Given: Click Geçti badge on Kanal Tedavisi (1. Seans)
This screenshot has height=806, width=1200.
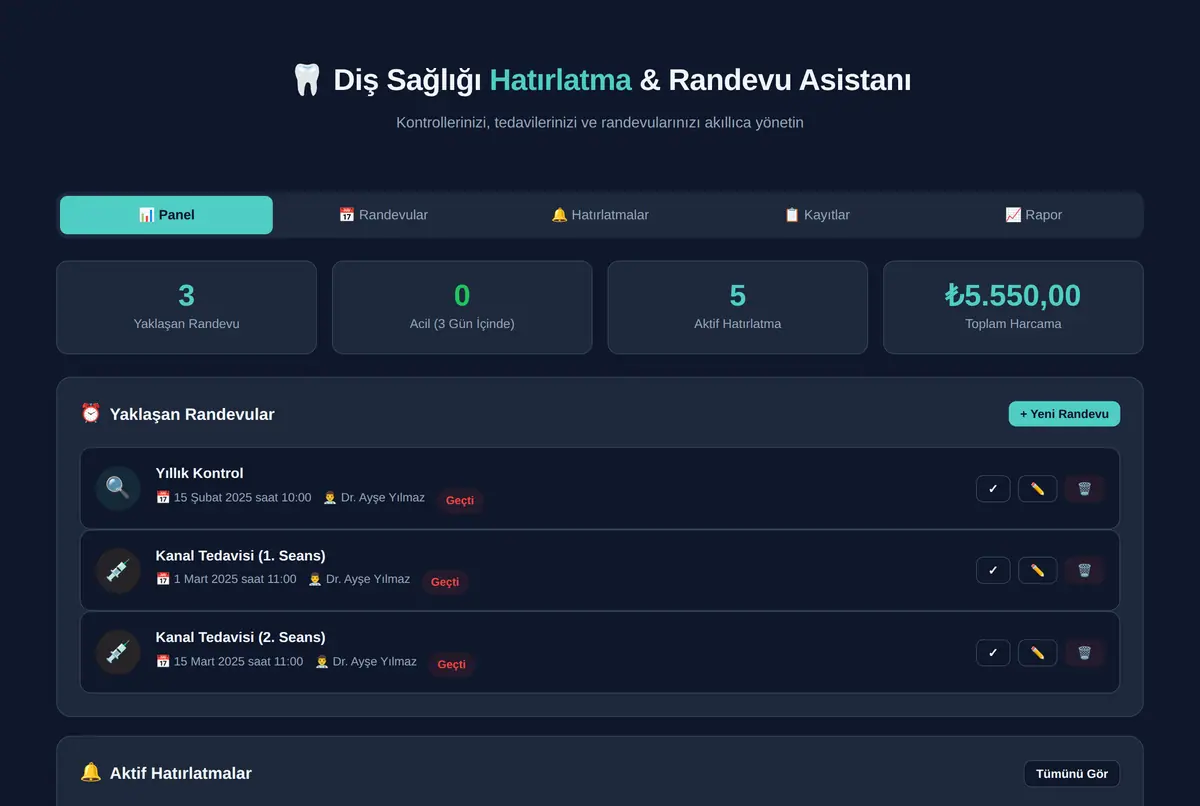Looking at the screenshot, I should point(445,582).
